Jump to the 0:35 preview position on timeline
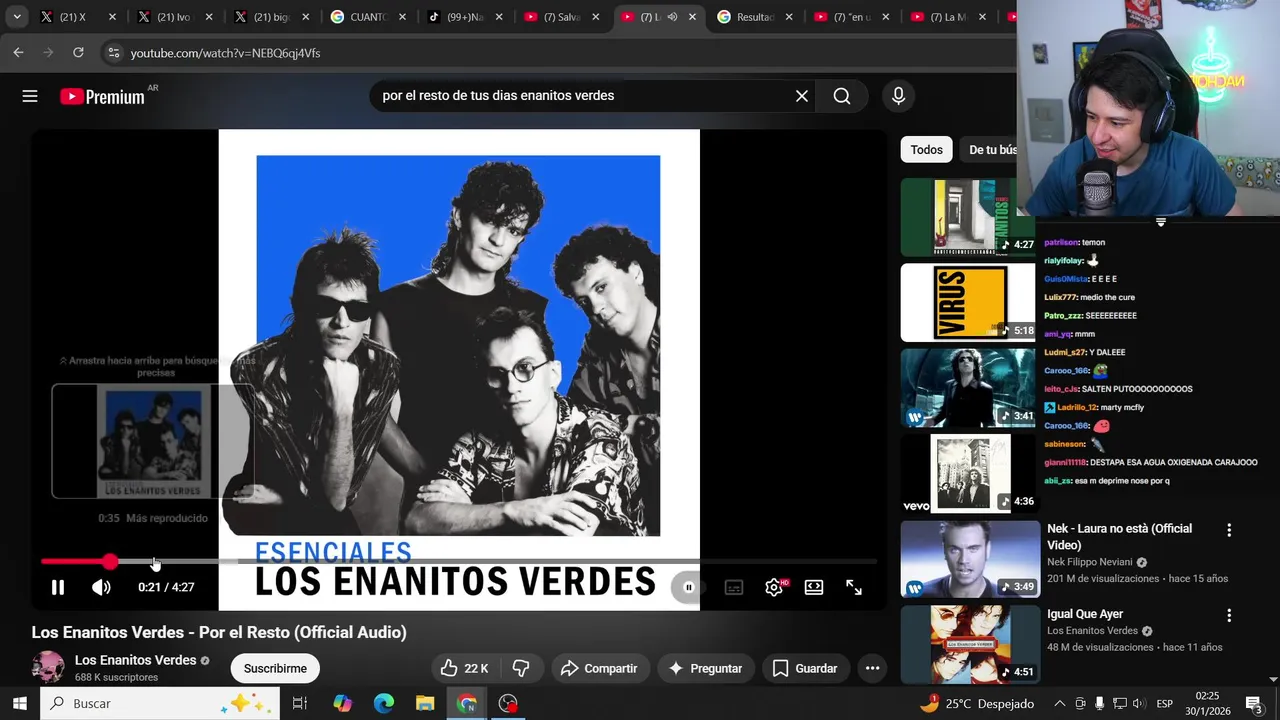 [154, 562]
